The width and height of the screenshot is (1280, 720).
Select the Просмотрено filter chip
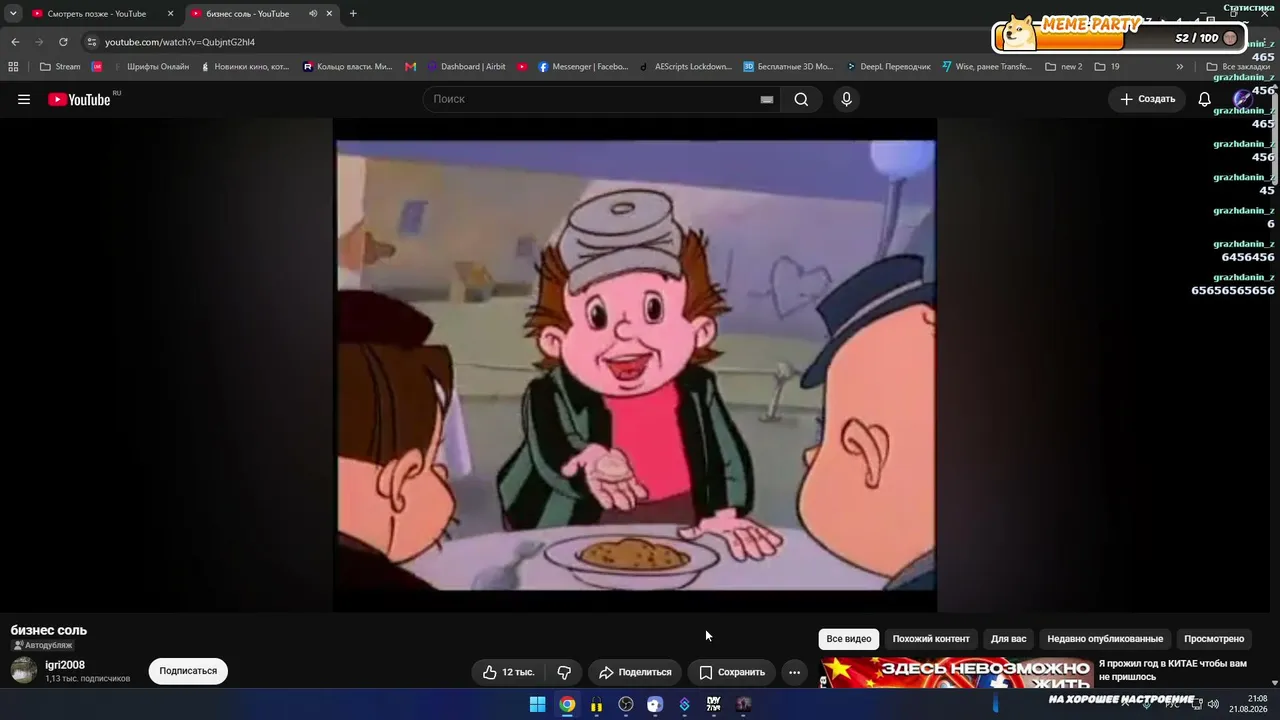tap(1214, 639)
